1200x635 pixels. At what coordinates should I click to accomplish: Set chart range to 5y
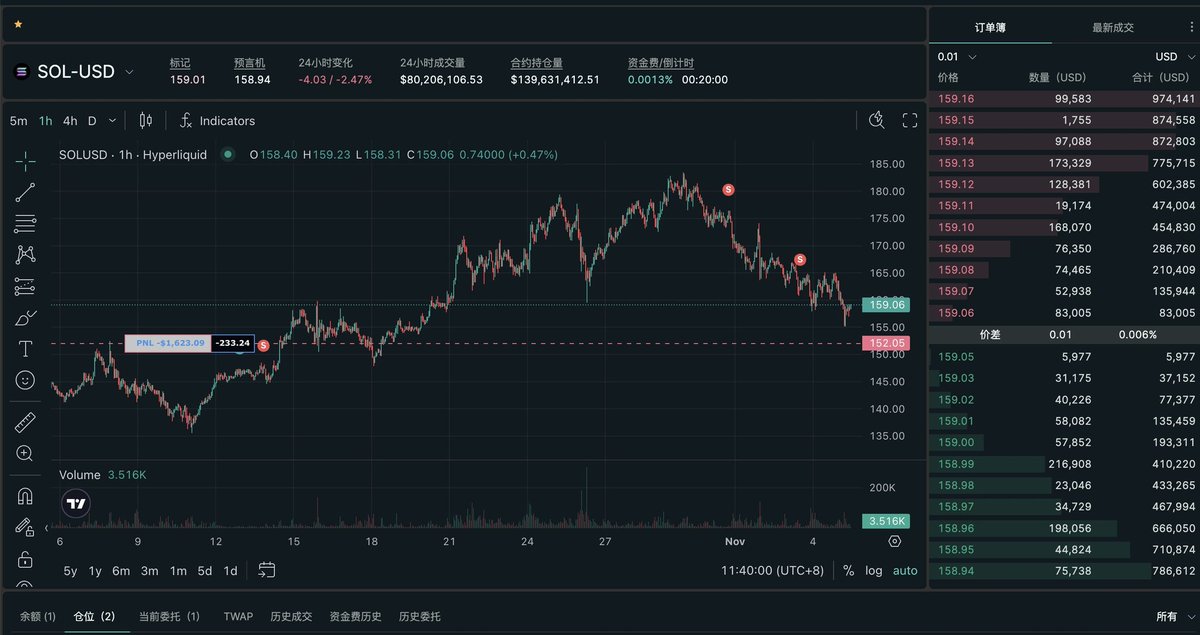[70, 571]
